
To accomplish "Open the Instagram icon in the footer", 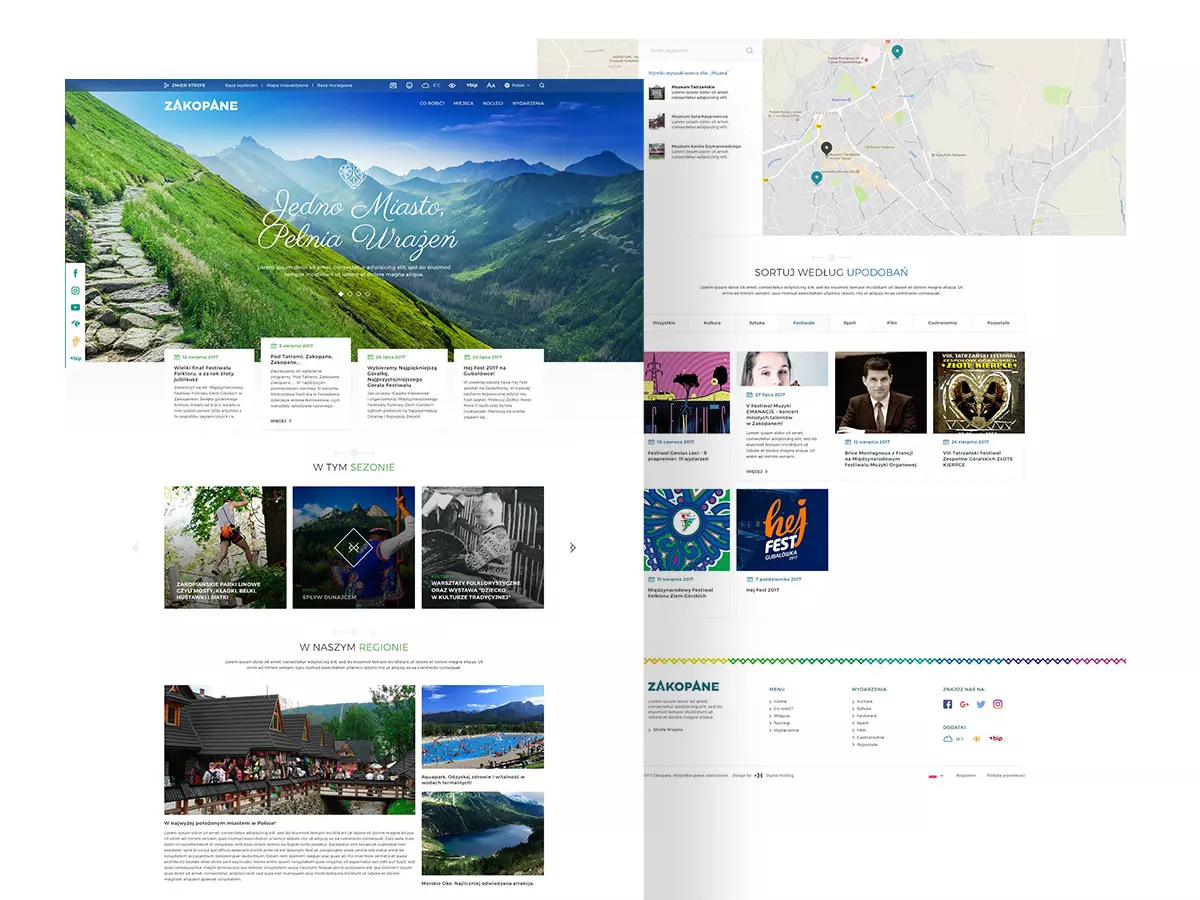I will tap(999, 703).
